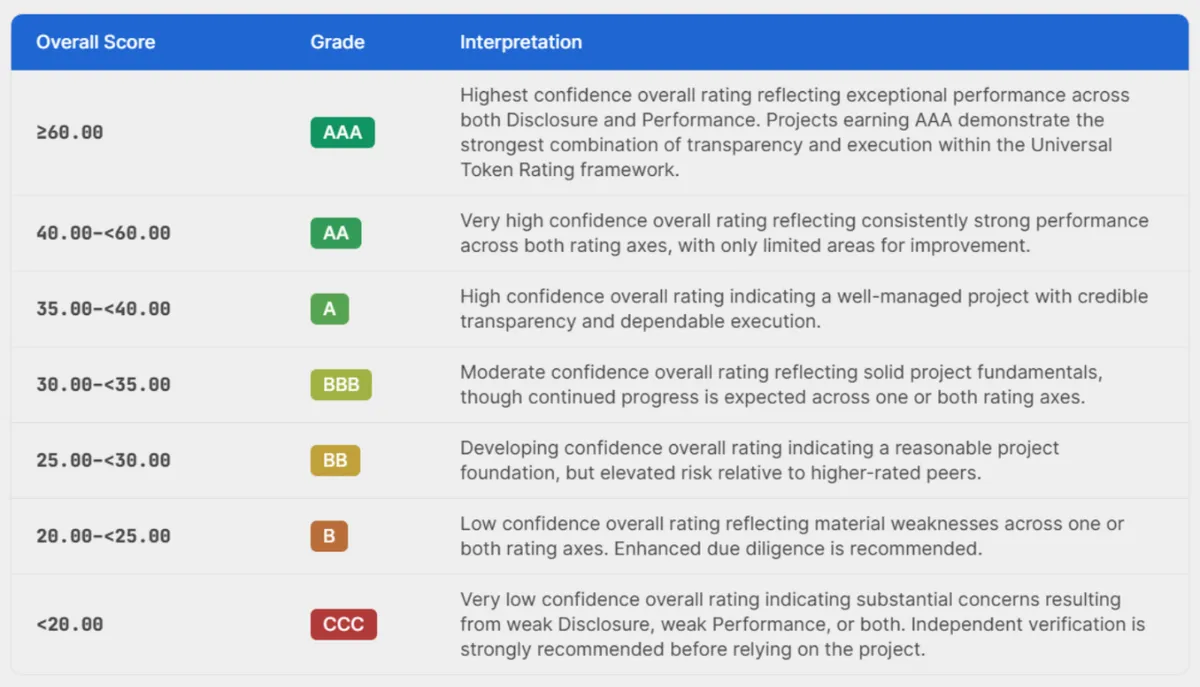Click the 'Very low confidence overall rating' description
This screenshot has width=1200, height=687.
(x=803, y=625)
